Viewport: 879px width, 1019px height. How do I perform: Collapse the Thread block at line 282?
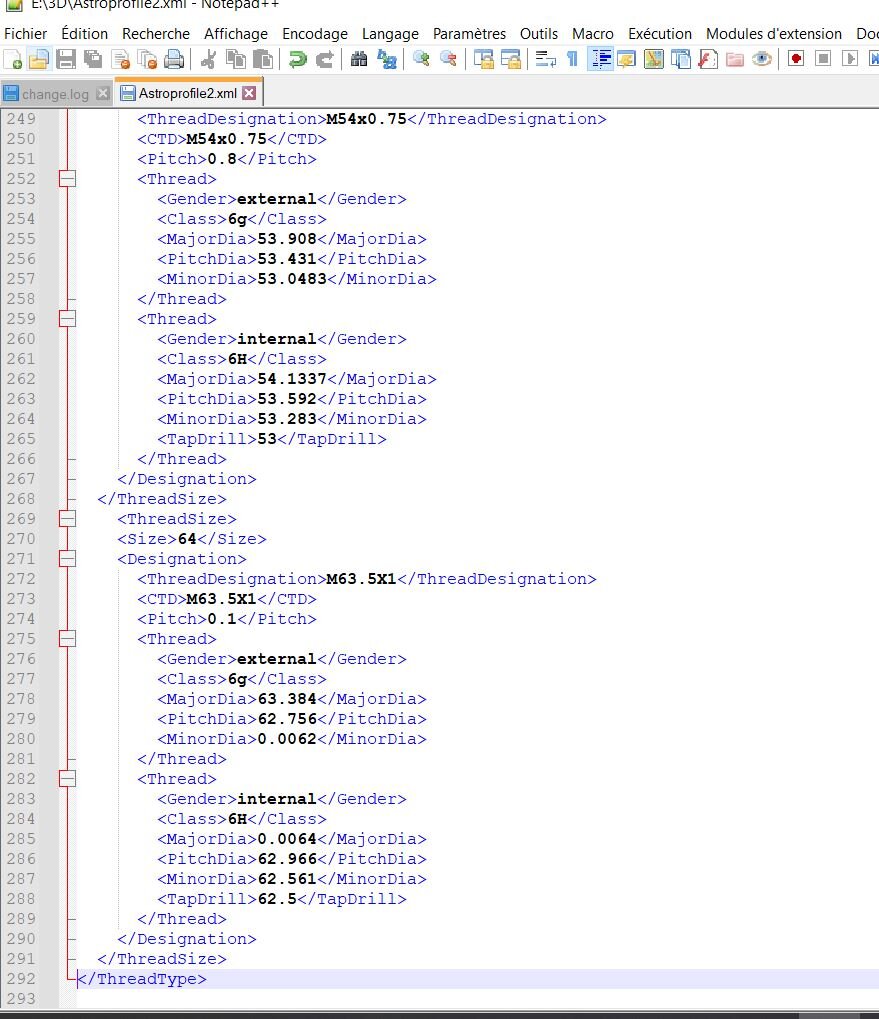tap(67, 779)
